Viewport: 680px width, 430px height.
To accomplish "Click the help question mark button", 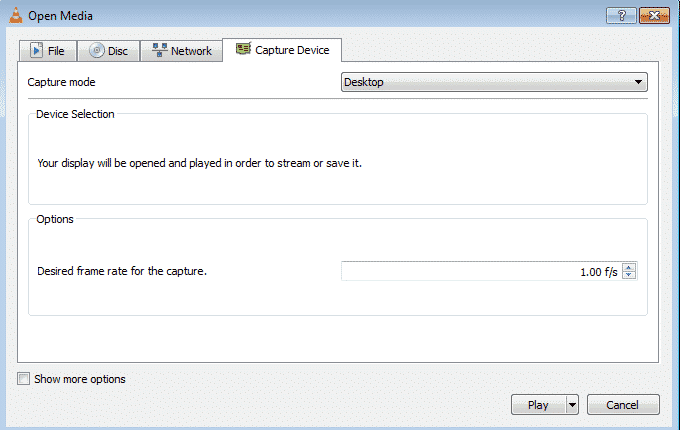I will pos(621,15).
